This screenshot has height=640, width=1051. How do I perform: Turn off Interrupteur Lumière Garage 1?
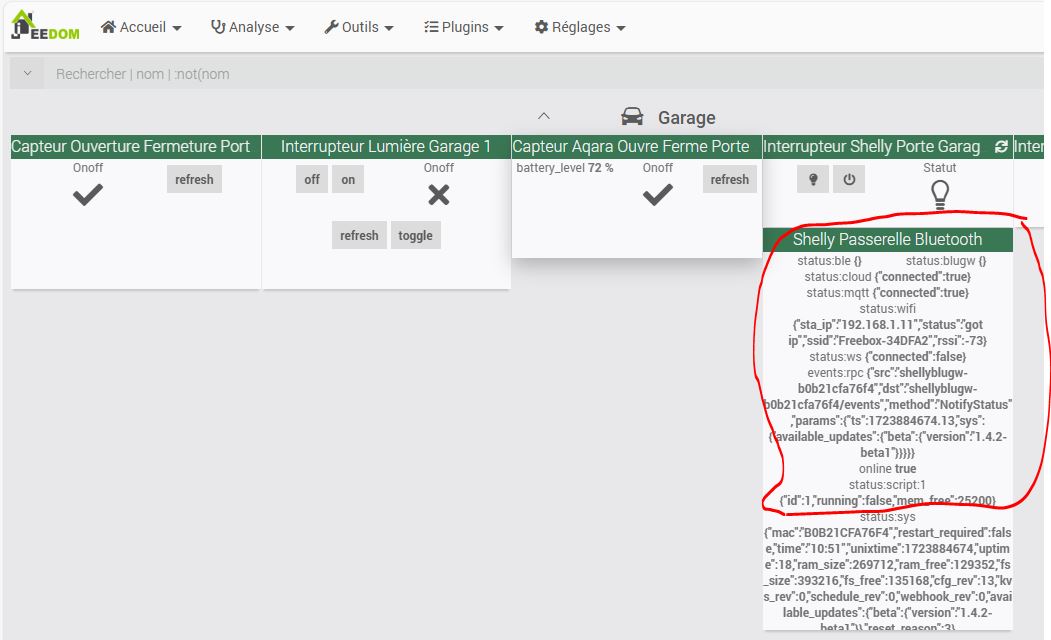[x=312, y=180]
